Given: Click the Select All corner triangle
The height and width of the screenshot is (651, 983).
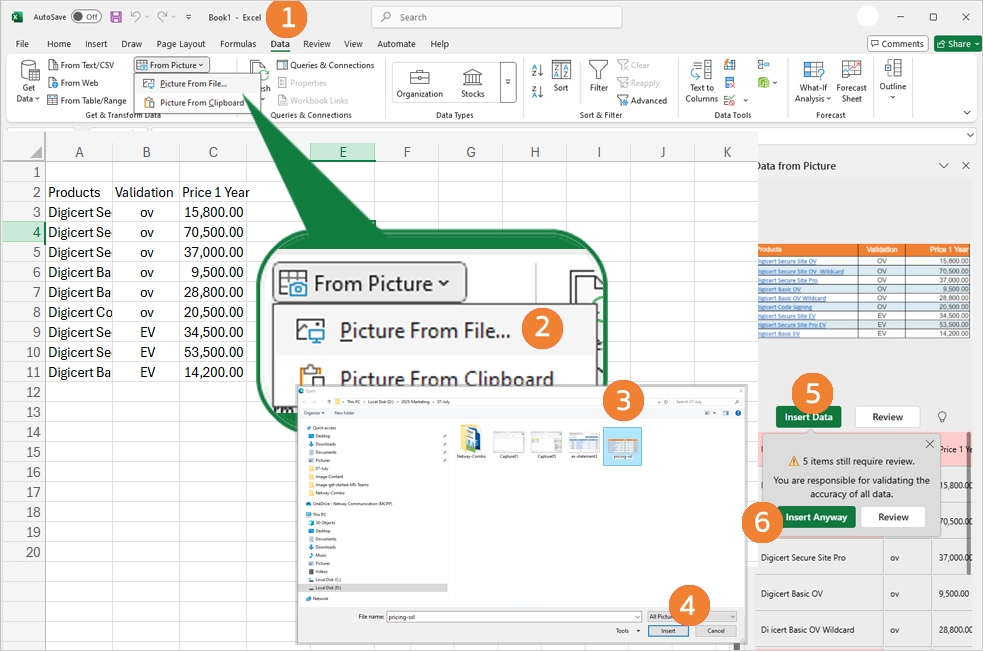Looking at the screenshot, I should (x=36, y=152).
